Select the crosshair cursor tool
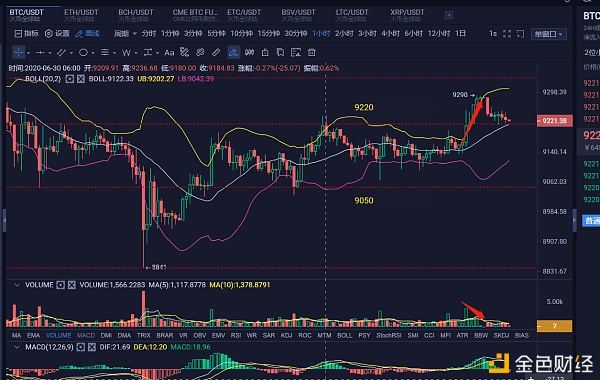The height and width of the screenshot is (380, 600). tap(18, 52)
